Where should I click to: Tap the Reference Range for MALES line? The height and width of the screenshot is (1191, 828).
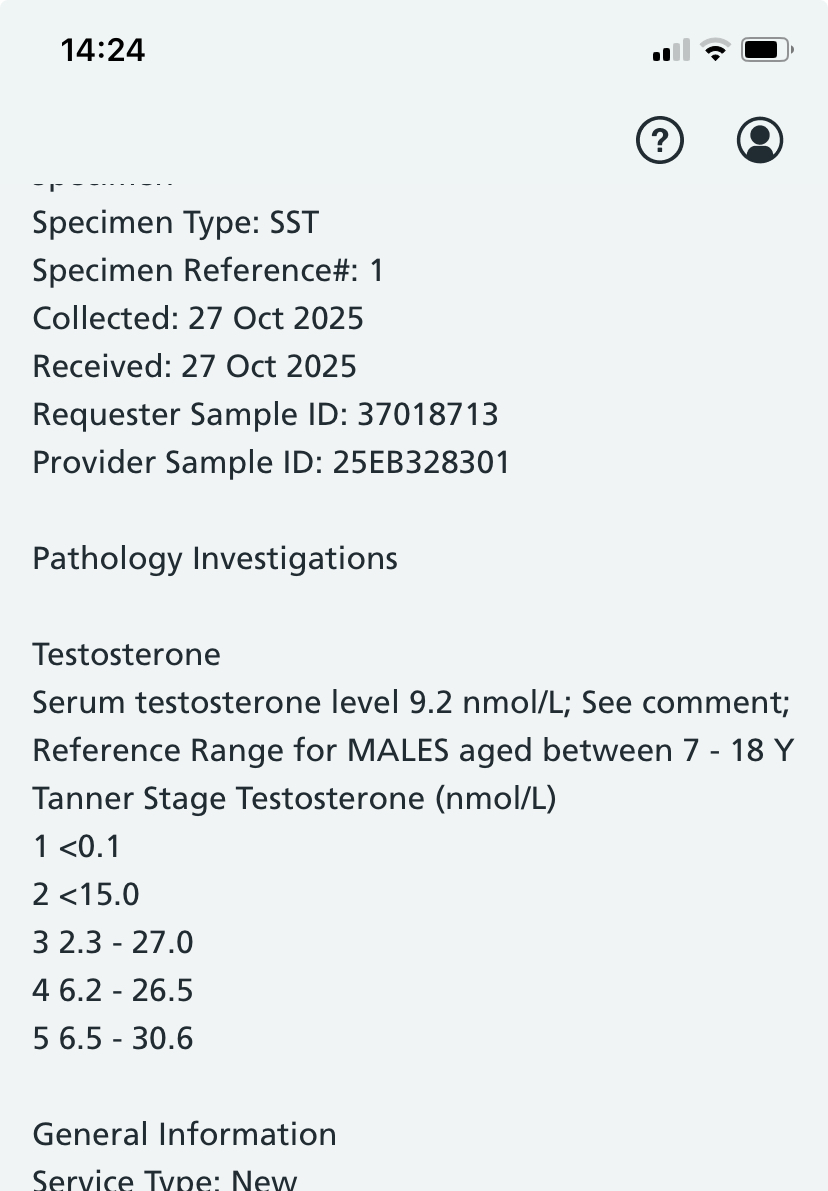click(x=413, y=750)
